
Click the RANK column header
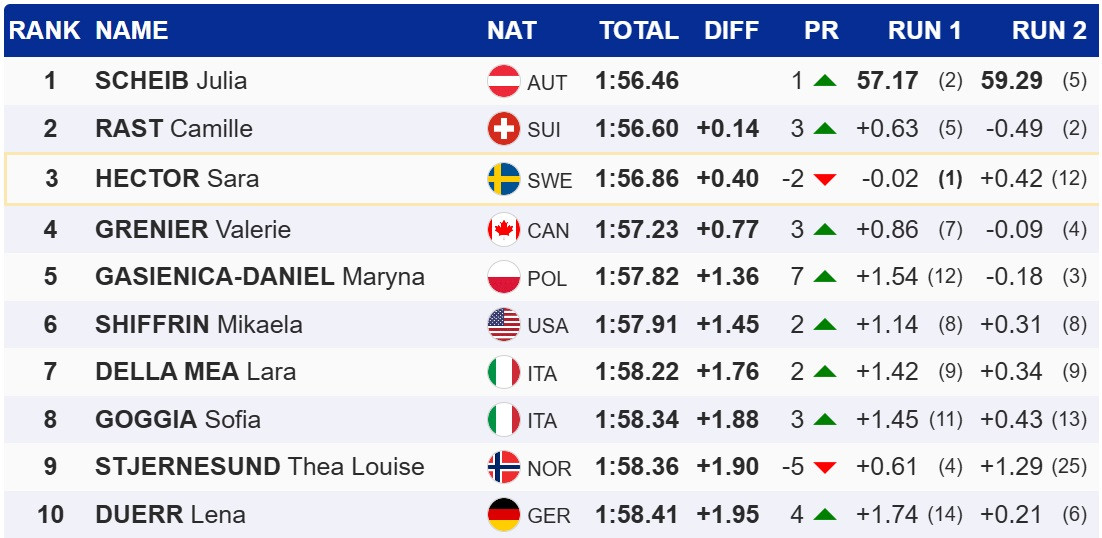(45, 31)
